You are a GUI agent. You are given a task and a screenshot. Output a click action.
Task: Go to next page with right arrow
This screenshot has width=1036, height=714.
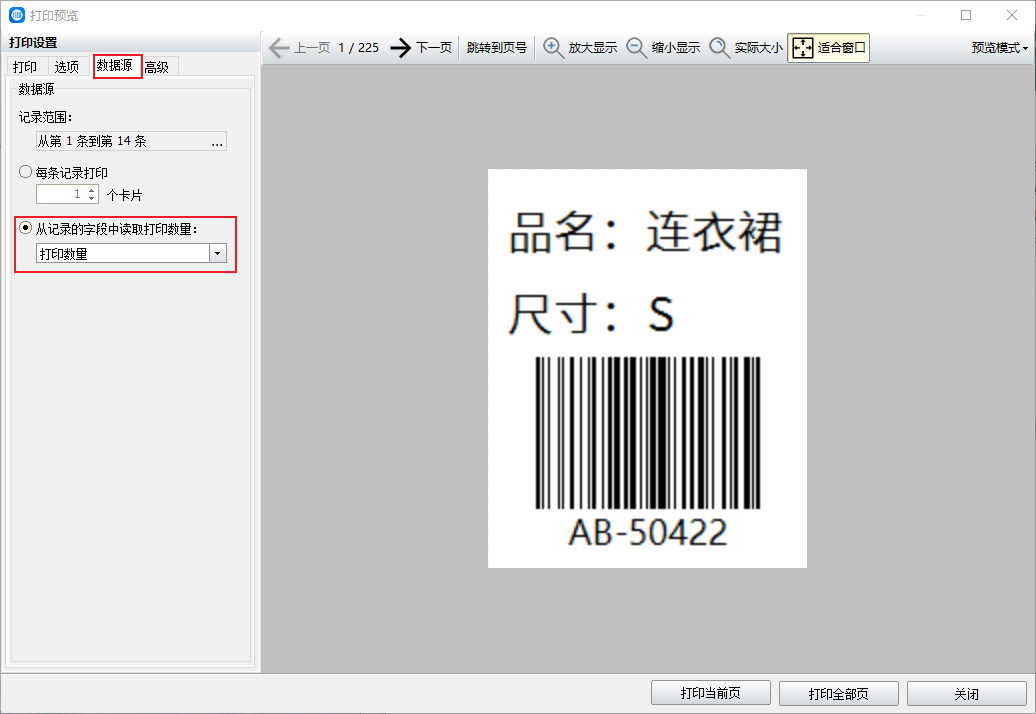[x=400, y=48]
